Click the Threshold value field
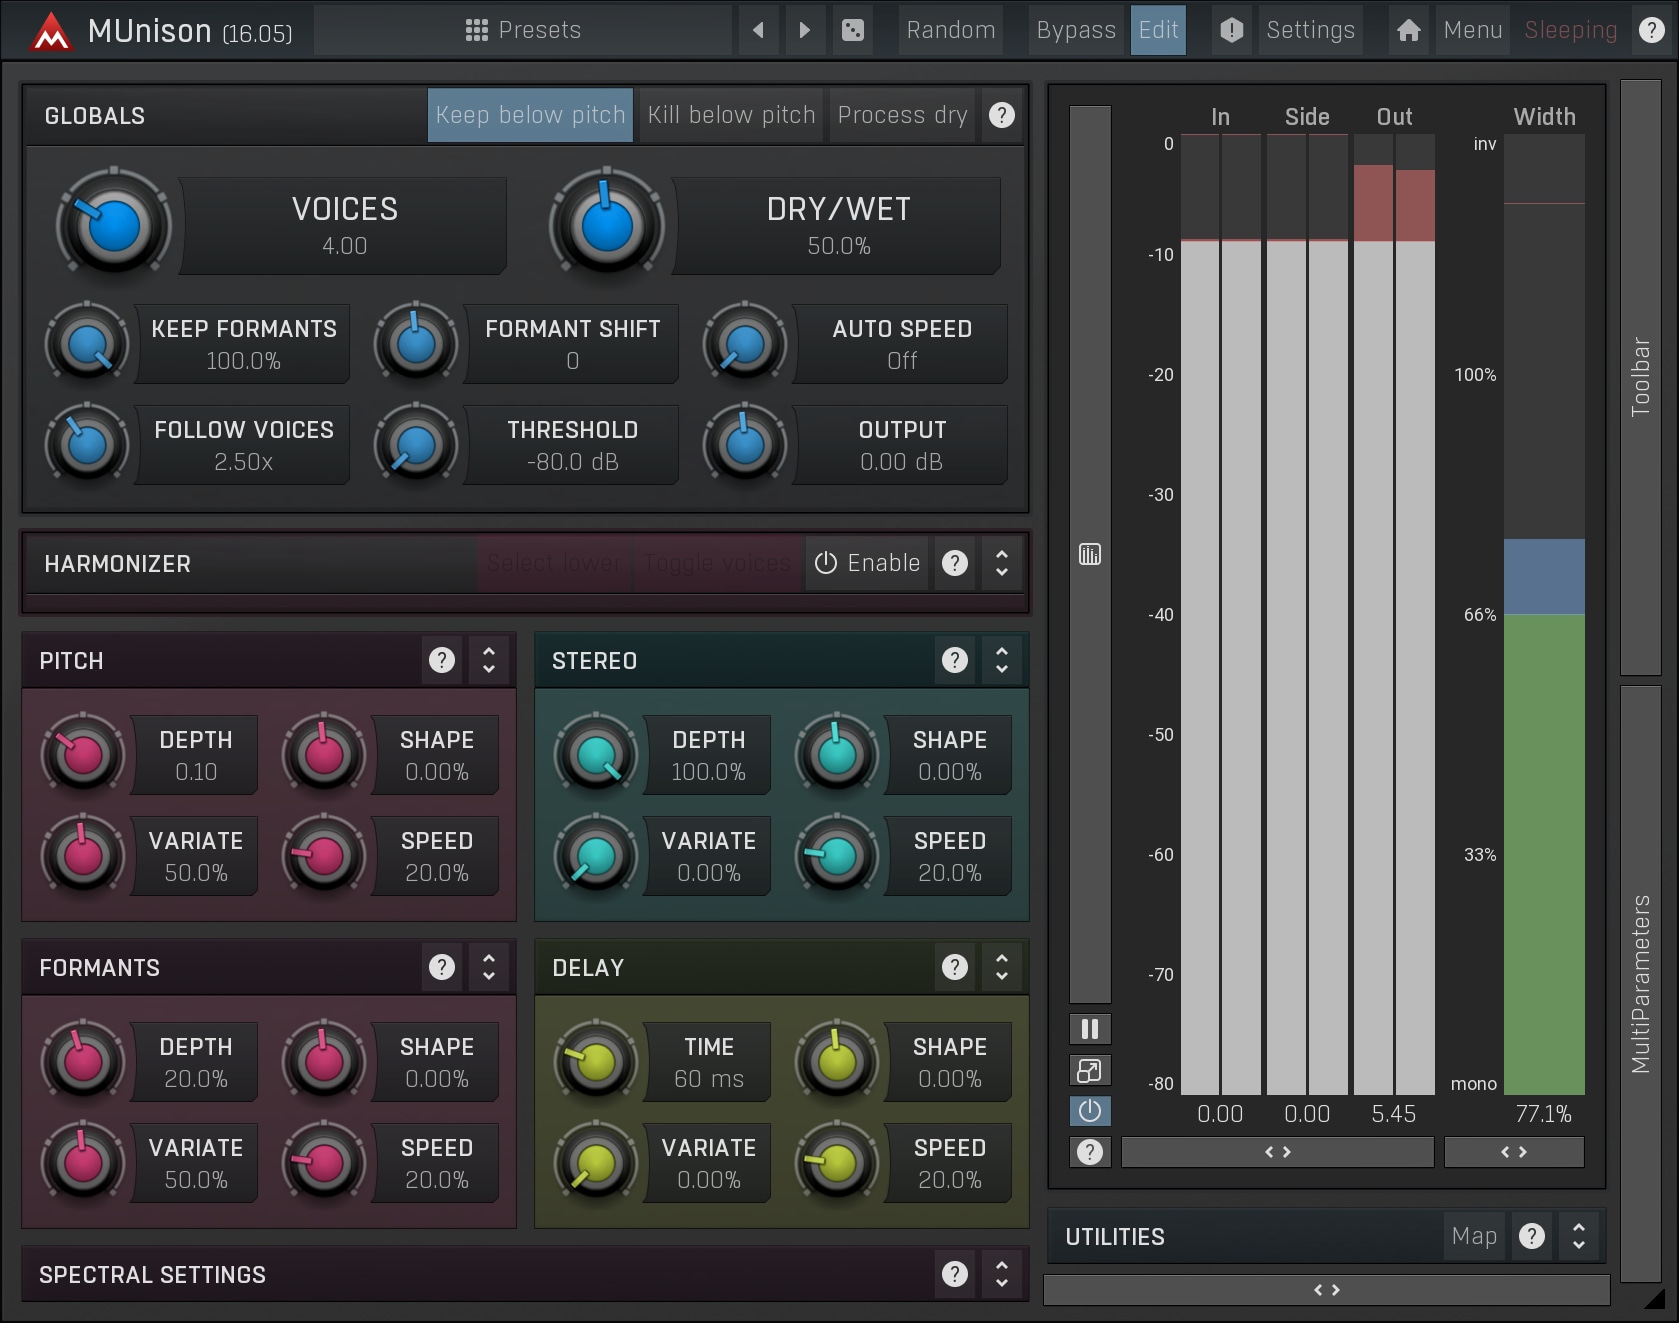Screen dimensions: 1679x1323 click(572, 445)
